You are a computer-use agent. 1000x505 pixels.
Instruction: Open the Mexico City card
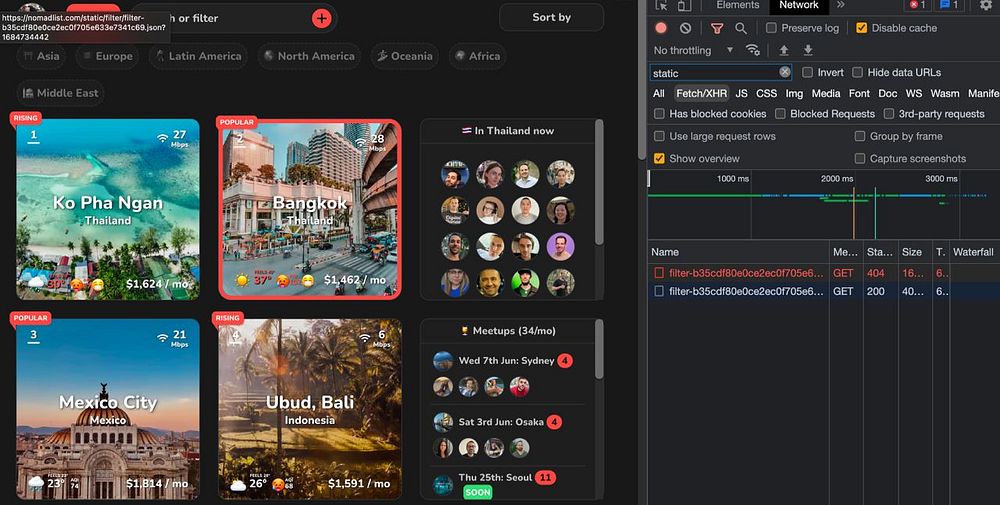tap(108, 409)
